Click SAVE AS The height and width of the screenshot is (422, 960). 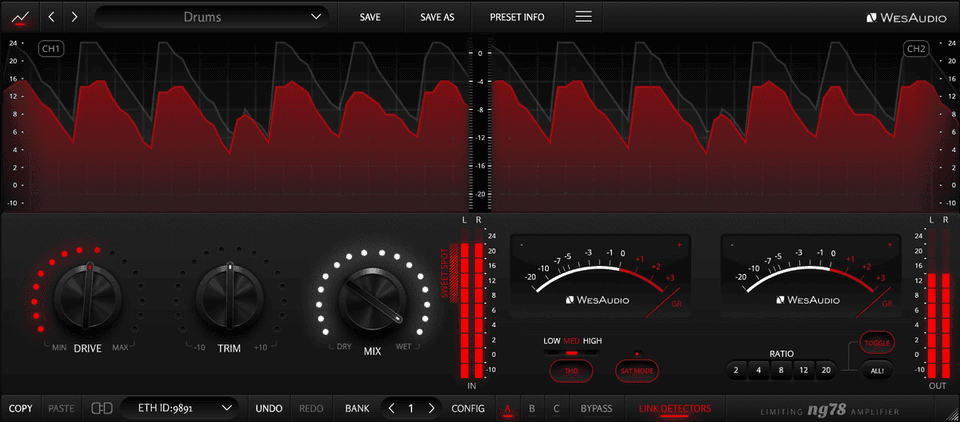click(x=437, y=17)
